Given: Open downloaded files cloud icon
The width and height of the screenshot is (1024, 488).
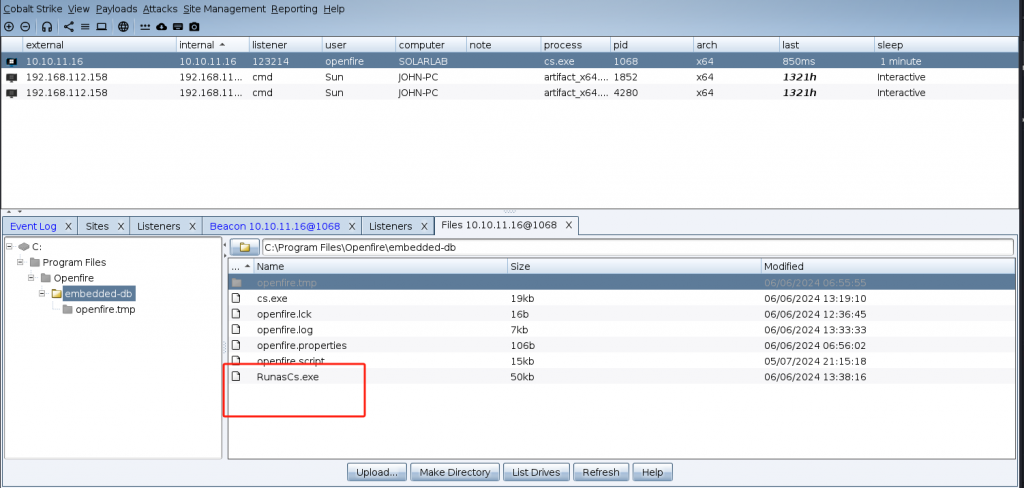Looking at the screenshot, I should [x=161, y=27].
